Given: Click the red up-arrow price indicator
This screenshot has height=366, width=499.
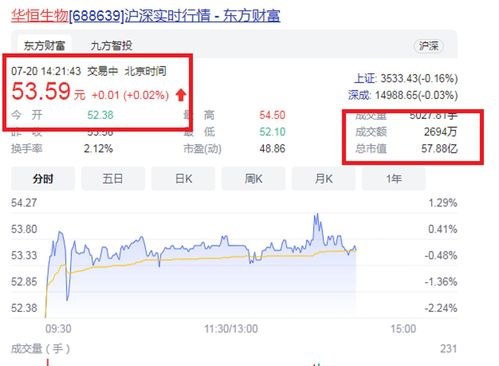Looking at the screenshot, I should click(181, 95).
